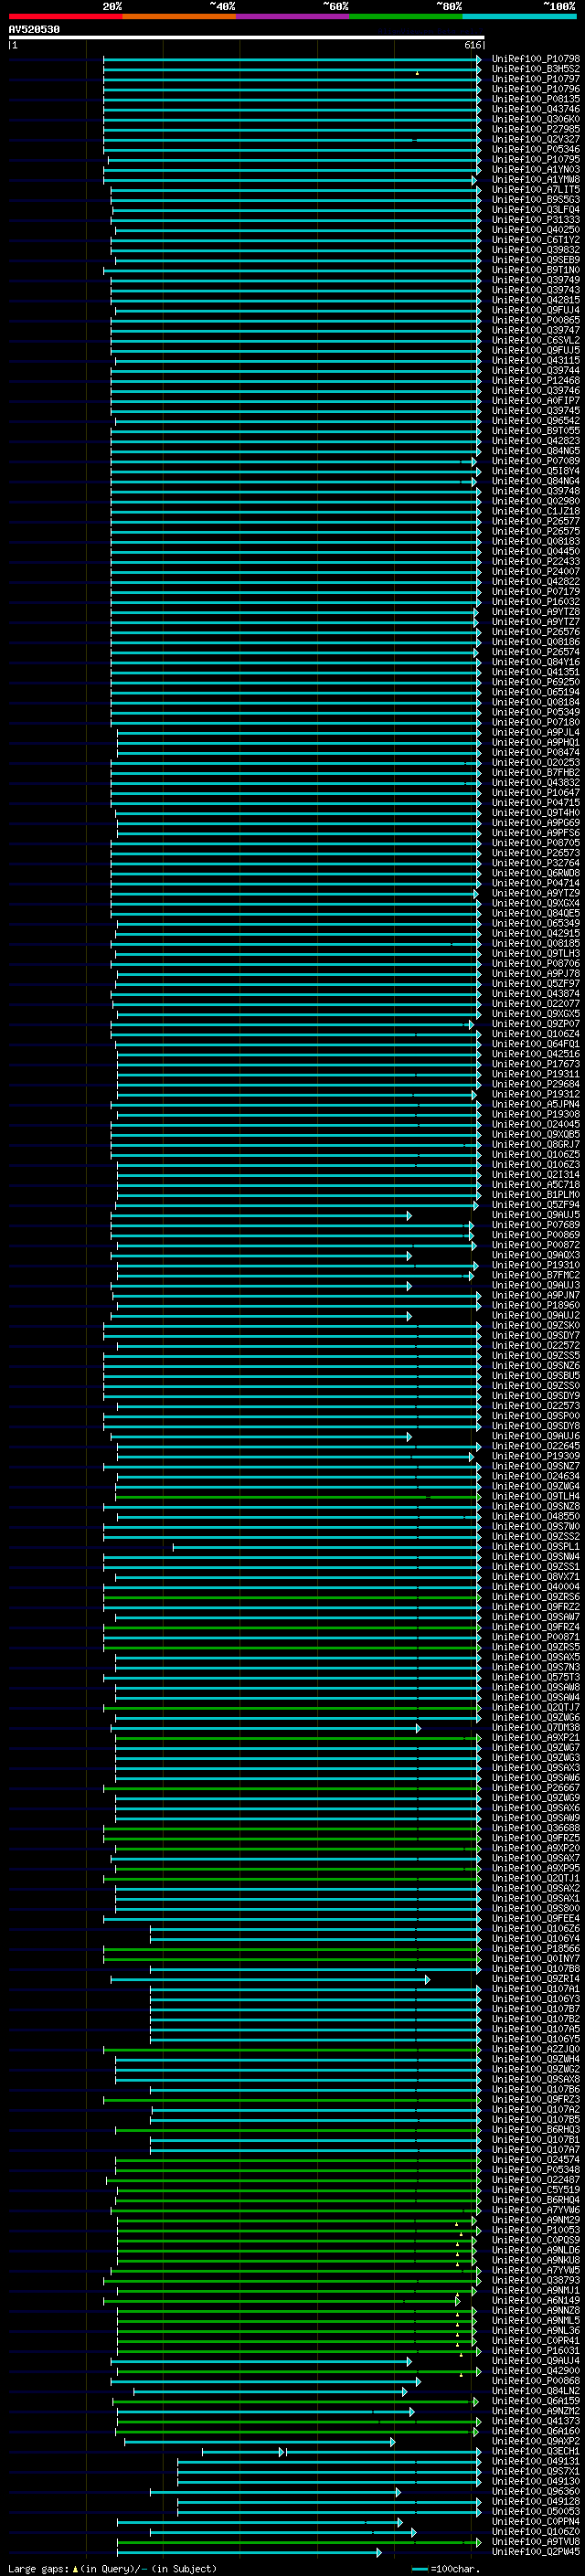This screenshot has width=585, height=2576.
Task: Select hit label UniRef100_B9T1N0
Action: [x=535, y=270]
